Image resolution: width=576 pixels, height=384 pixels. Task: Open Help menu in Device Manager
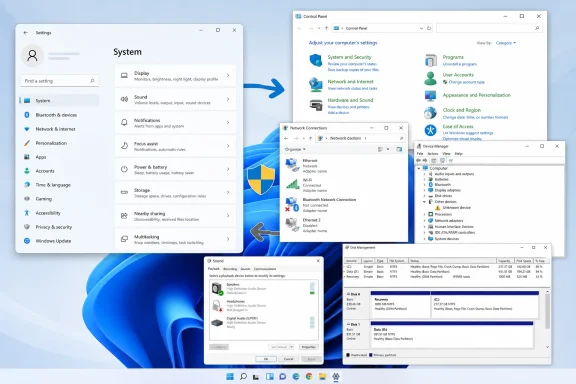pos(459,154)
